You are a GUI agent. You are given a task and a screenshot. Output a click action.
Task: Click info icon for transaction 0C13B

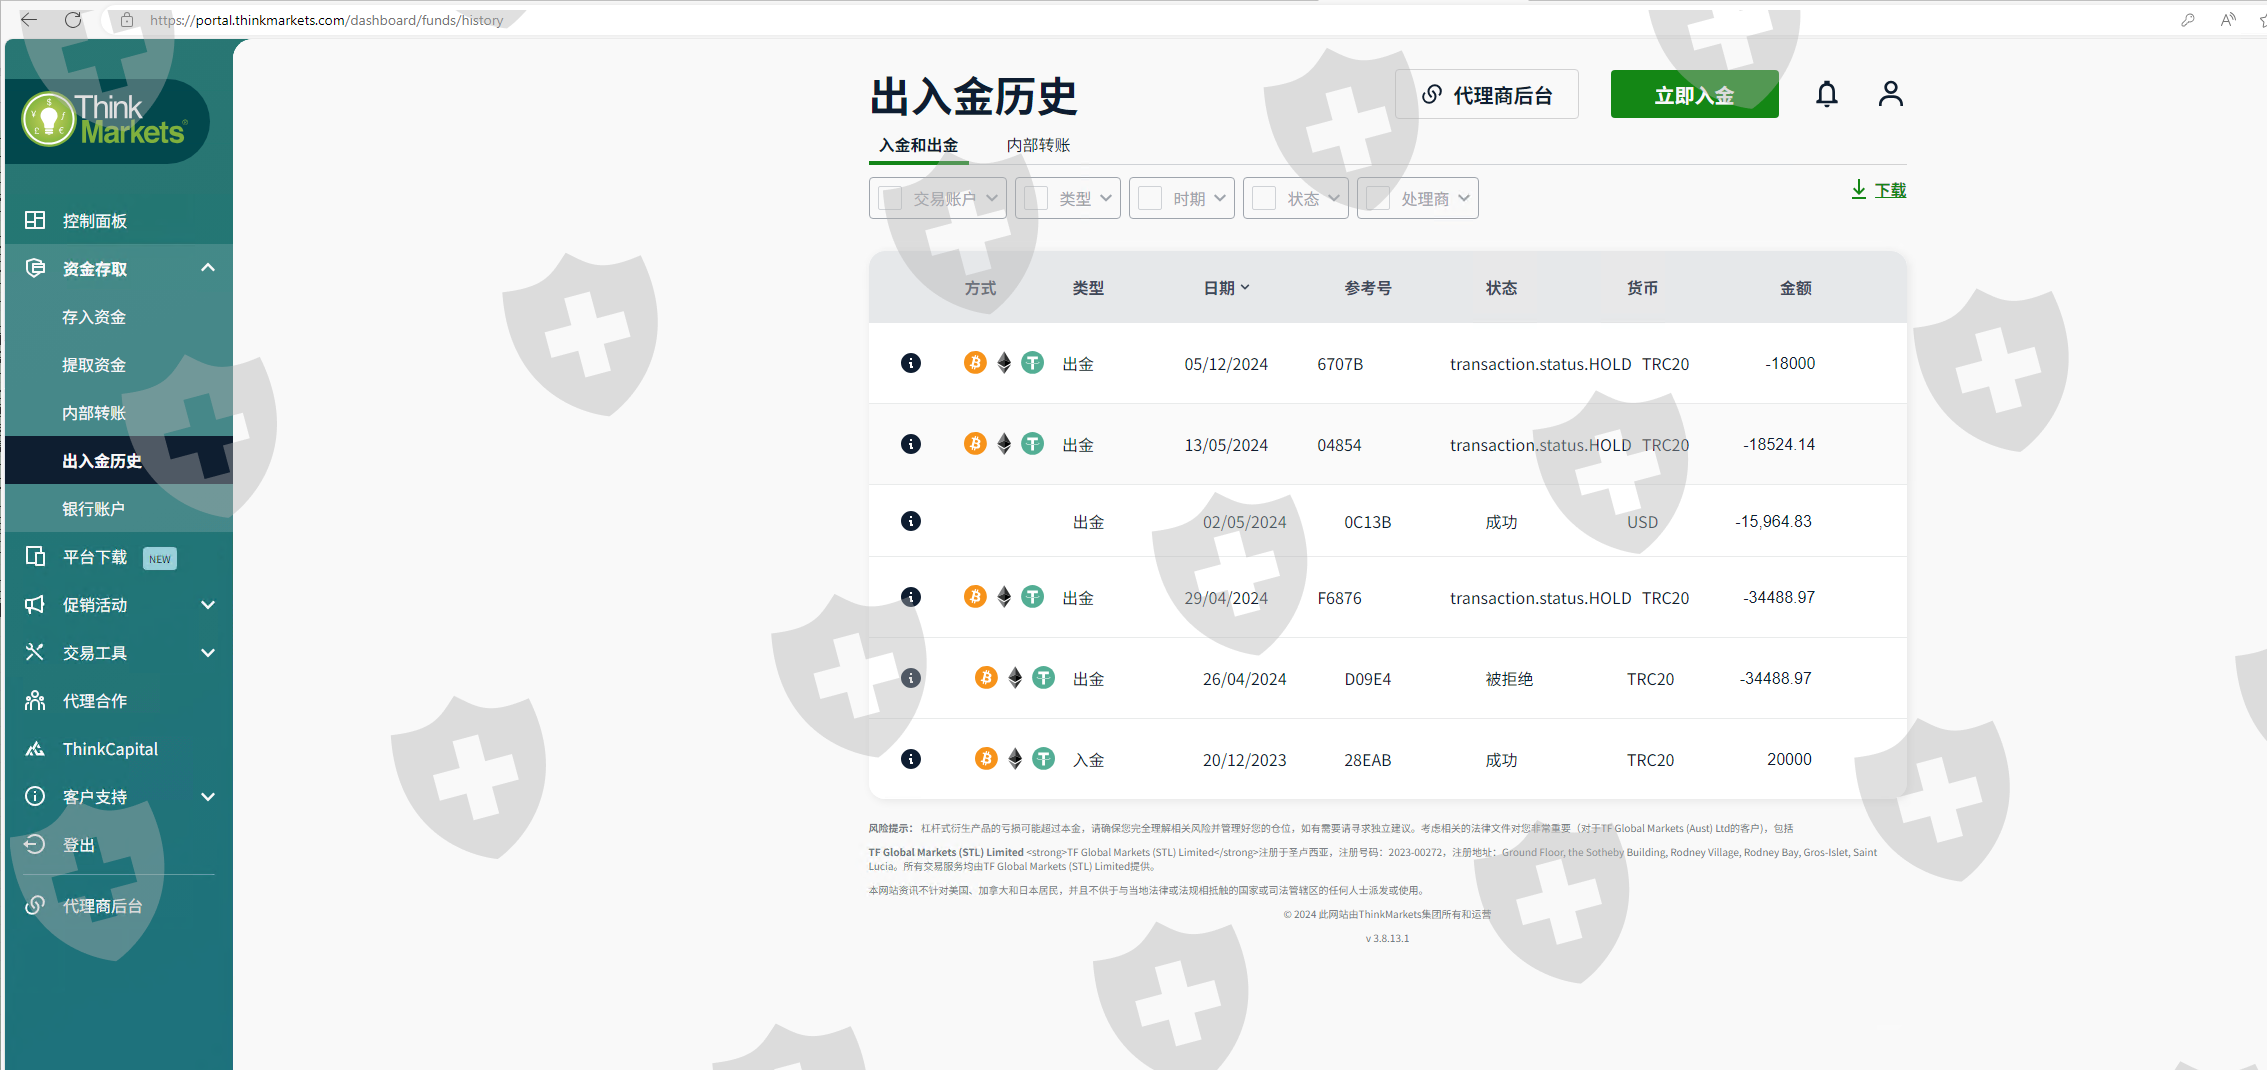[910, 521]
